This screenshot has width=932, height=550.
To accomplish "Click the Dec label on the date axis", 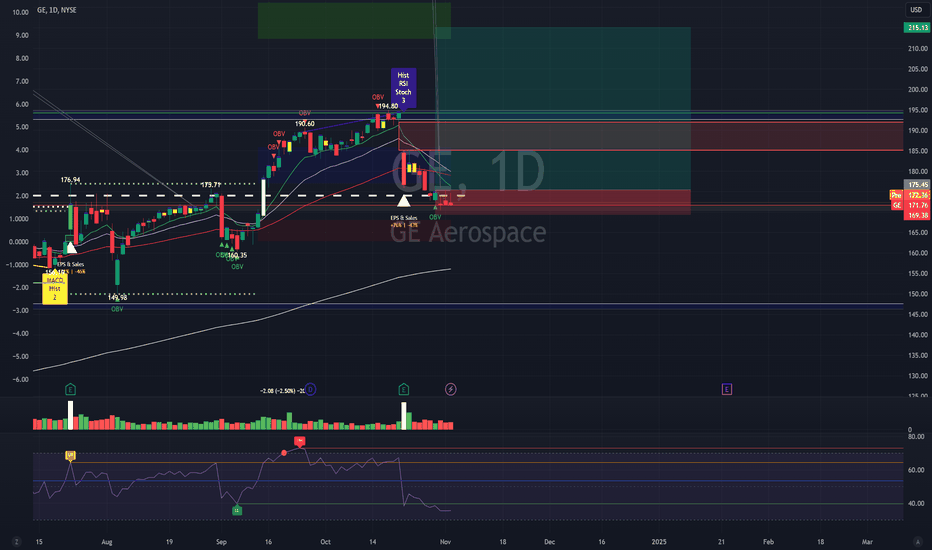I will tap(549, 542).
